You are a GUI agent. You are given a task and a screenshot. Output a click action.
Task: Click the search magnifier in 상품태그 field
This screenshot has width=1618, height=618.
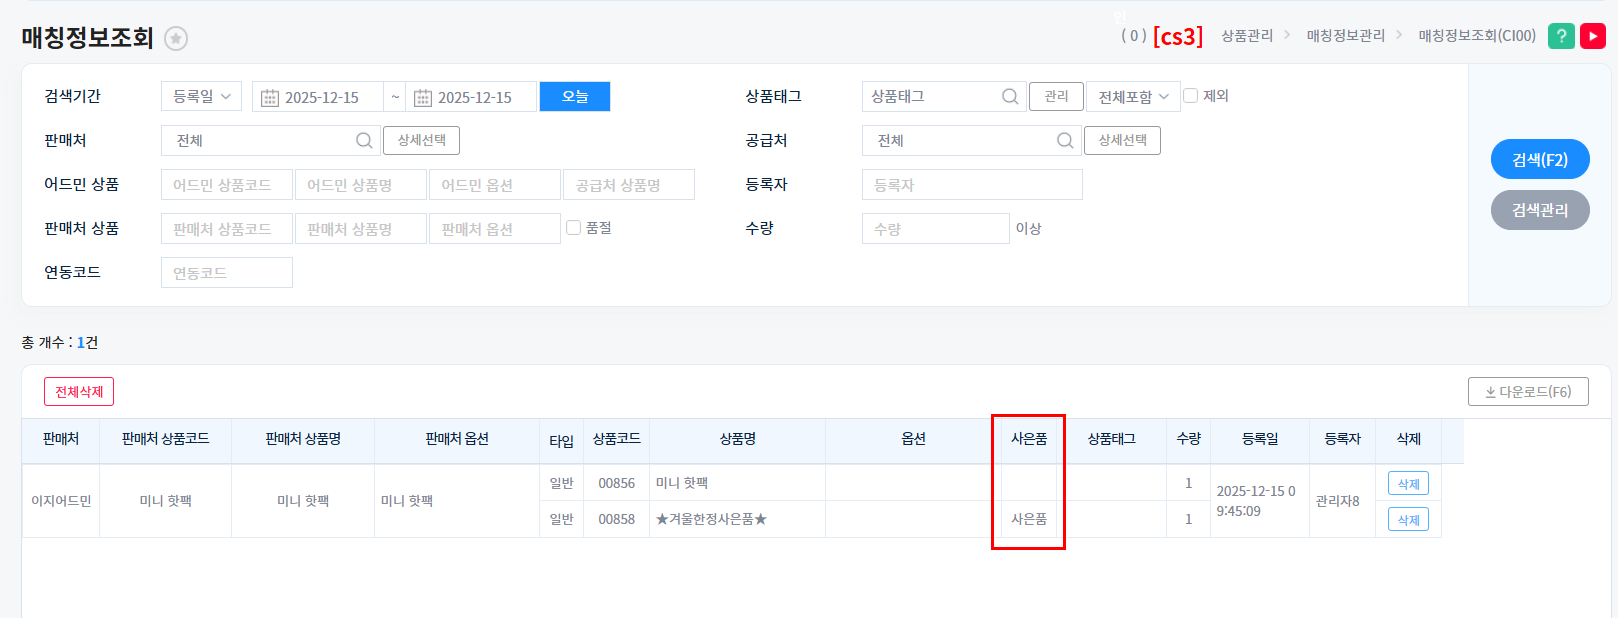[1010, 97]
